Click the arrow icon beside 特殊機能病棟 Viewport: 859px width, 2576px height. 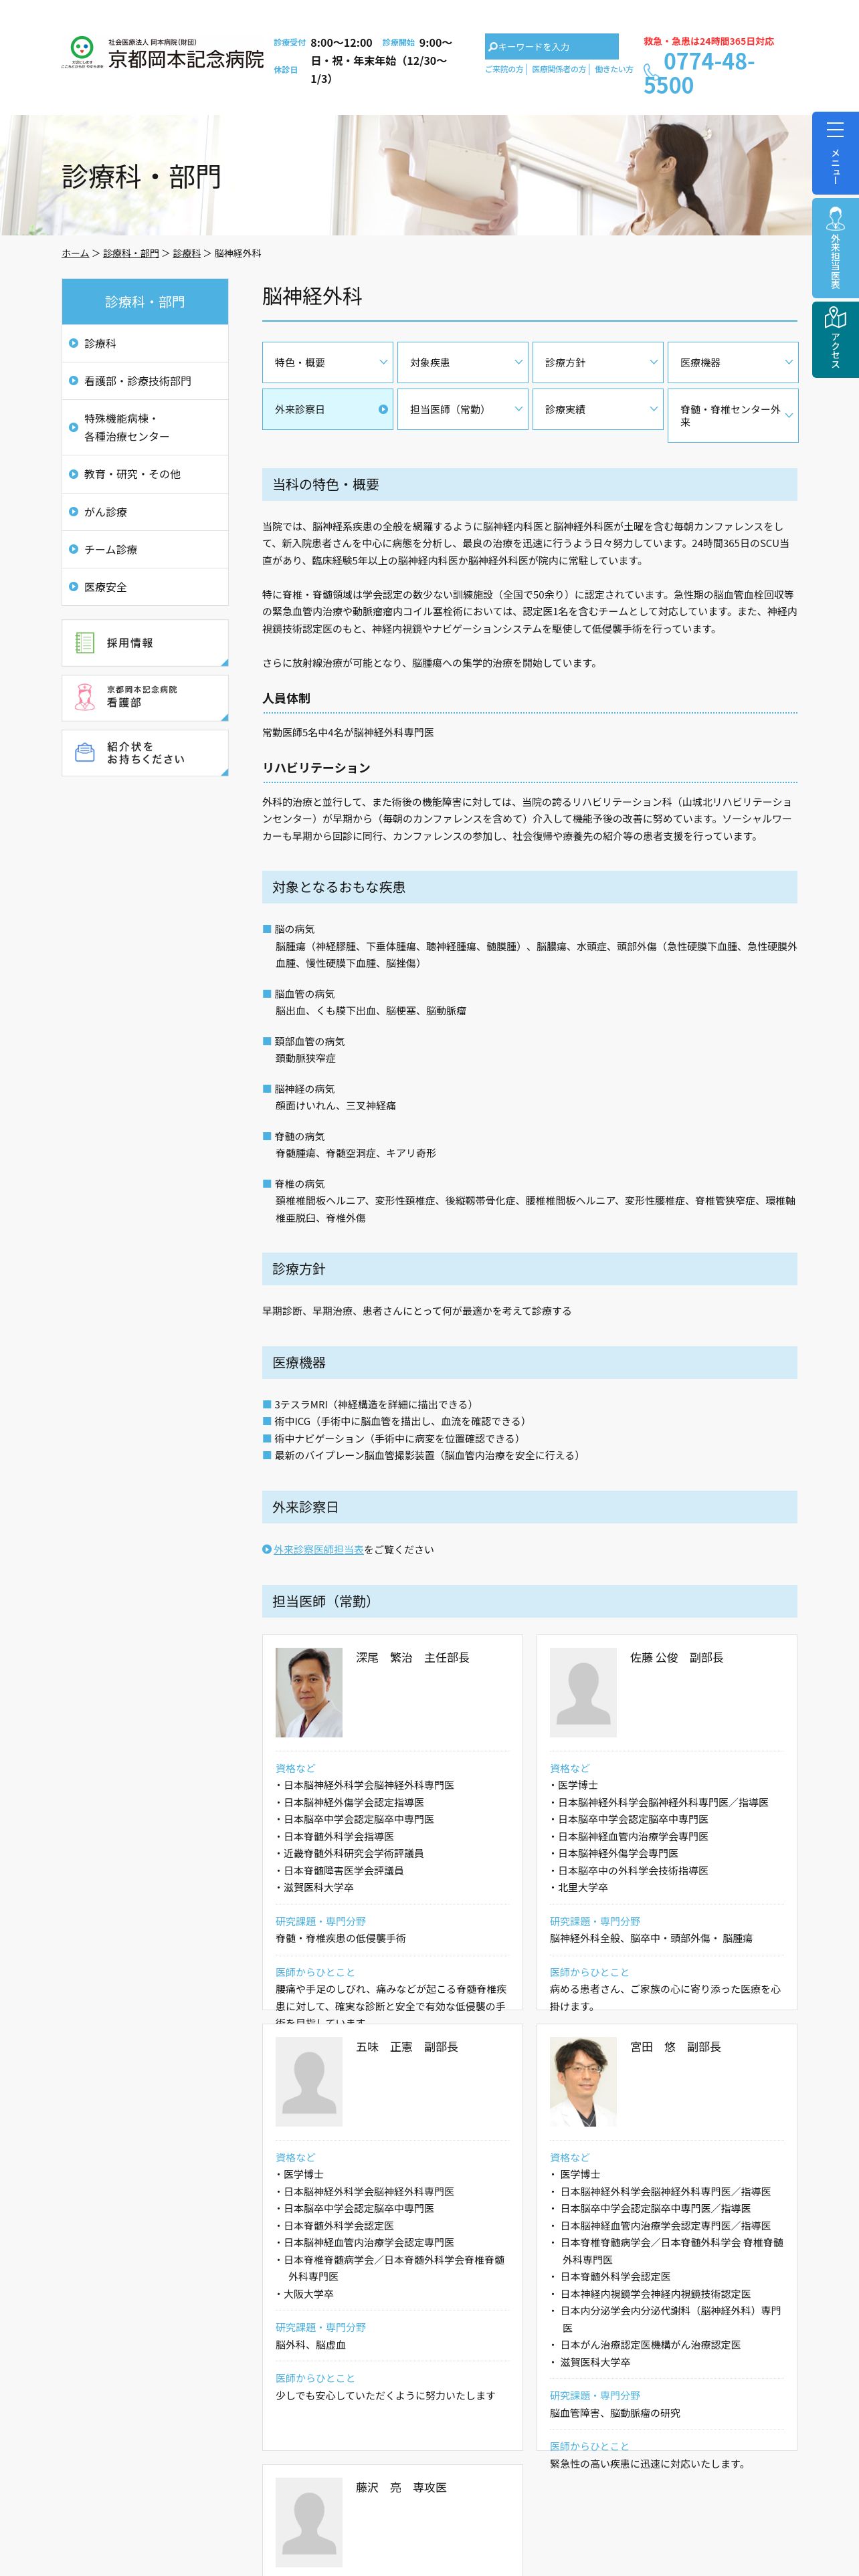tap(73, 427)
